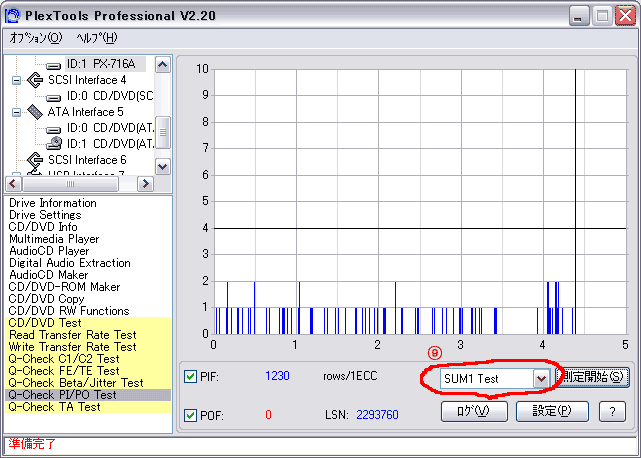Click the tree horizontal scroll right arrow
The height and width of the screenshot is (458, 641).
click(145, 184)
